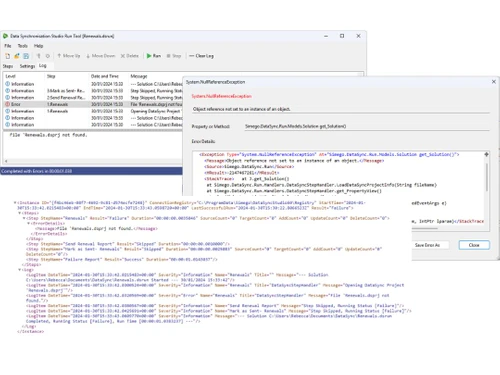Click the Level column header
Screen dimensions: 500x375
coord(11,76)
